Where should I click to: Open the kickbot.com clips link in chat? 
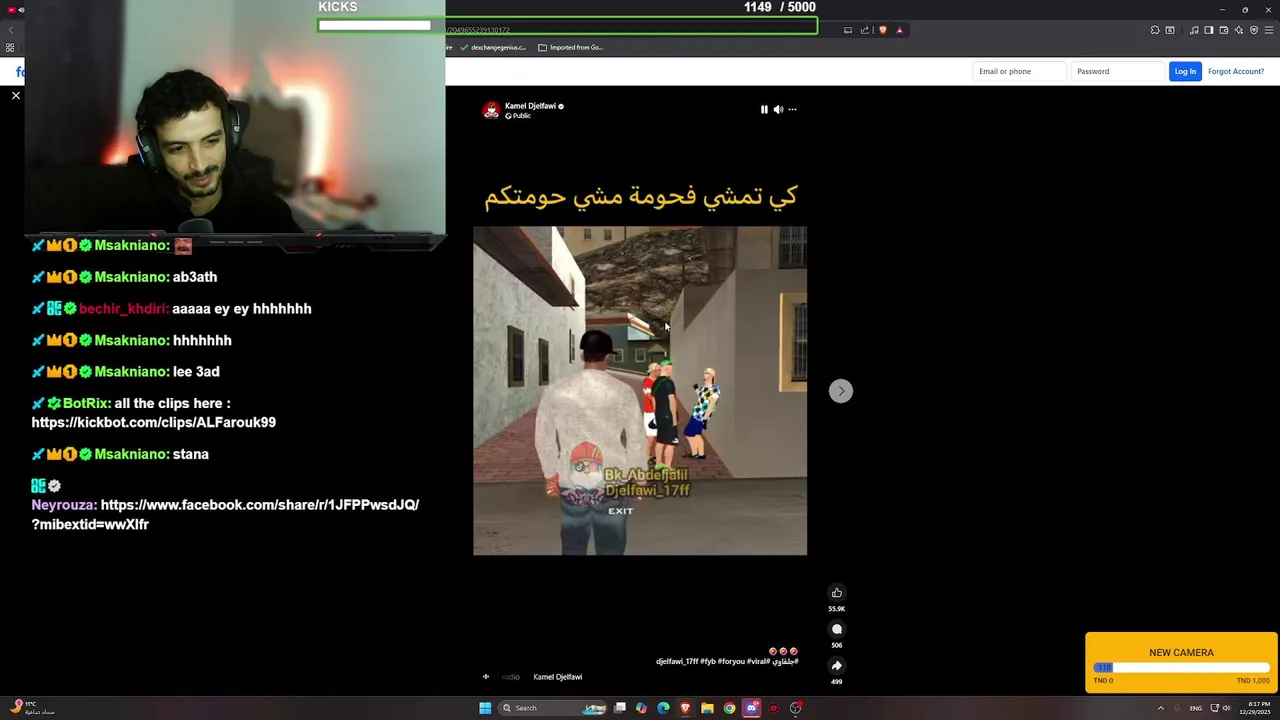point(154,422)
